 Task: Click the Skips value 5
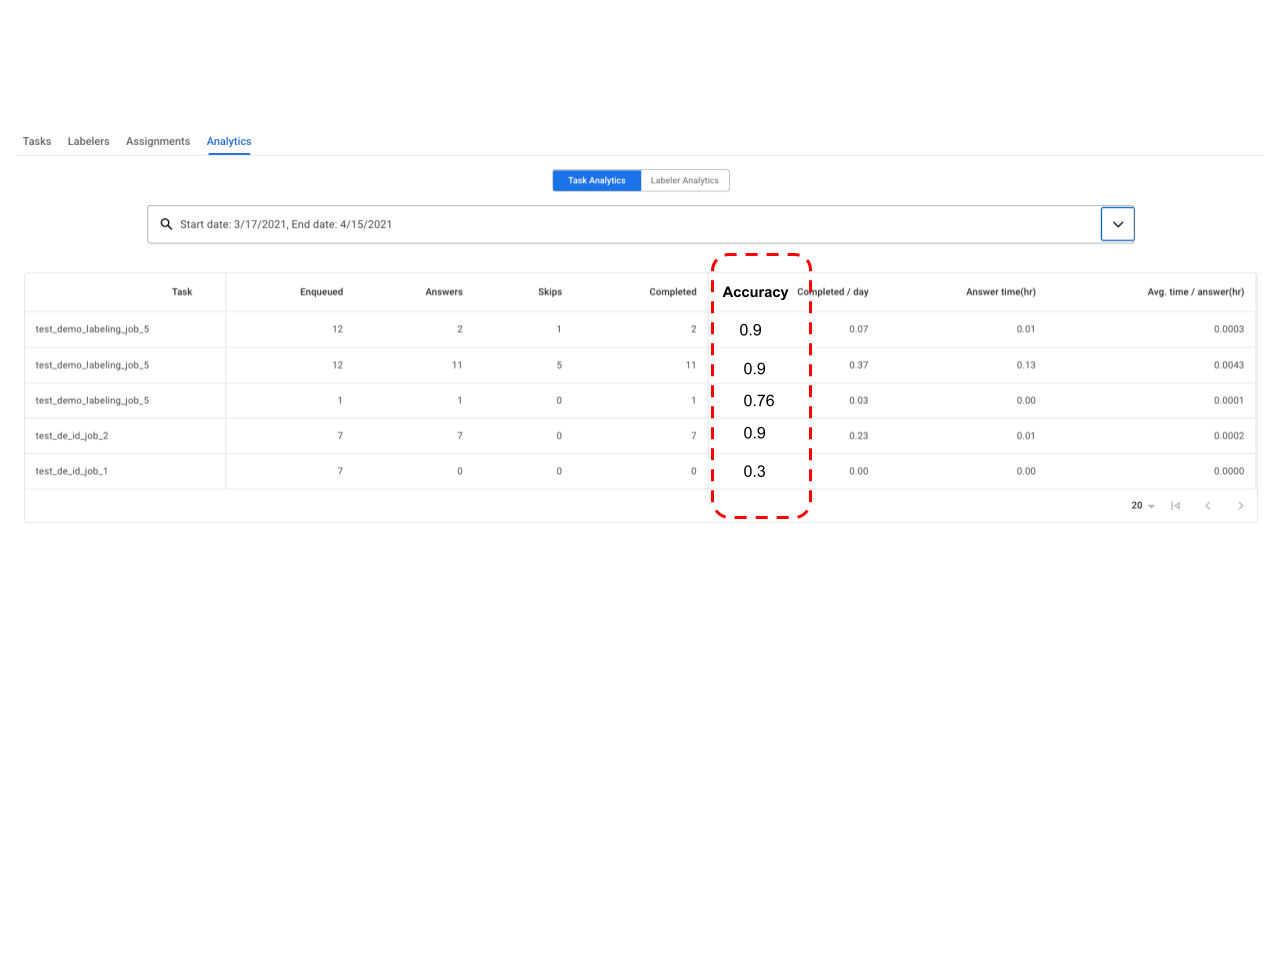point(559,365)
